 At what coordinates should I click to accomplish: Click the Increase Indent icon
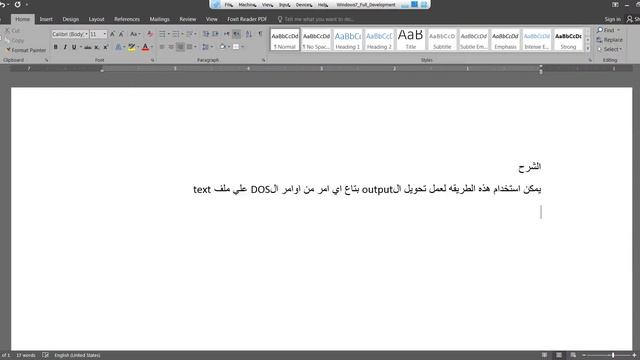pos(216,34)
